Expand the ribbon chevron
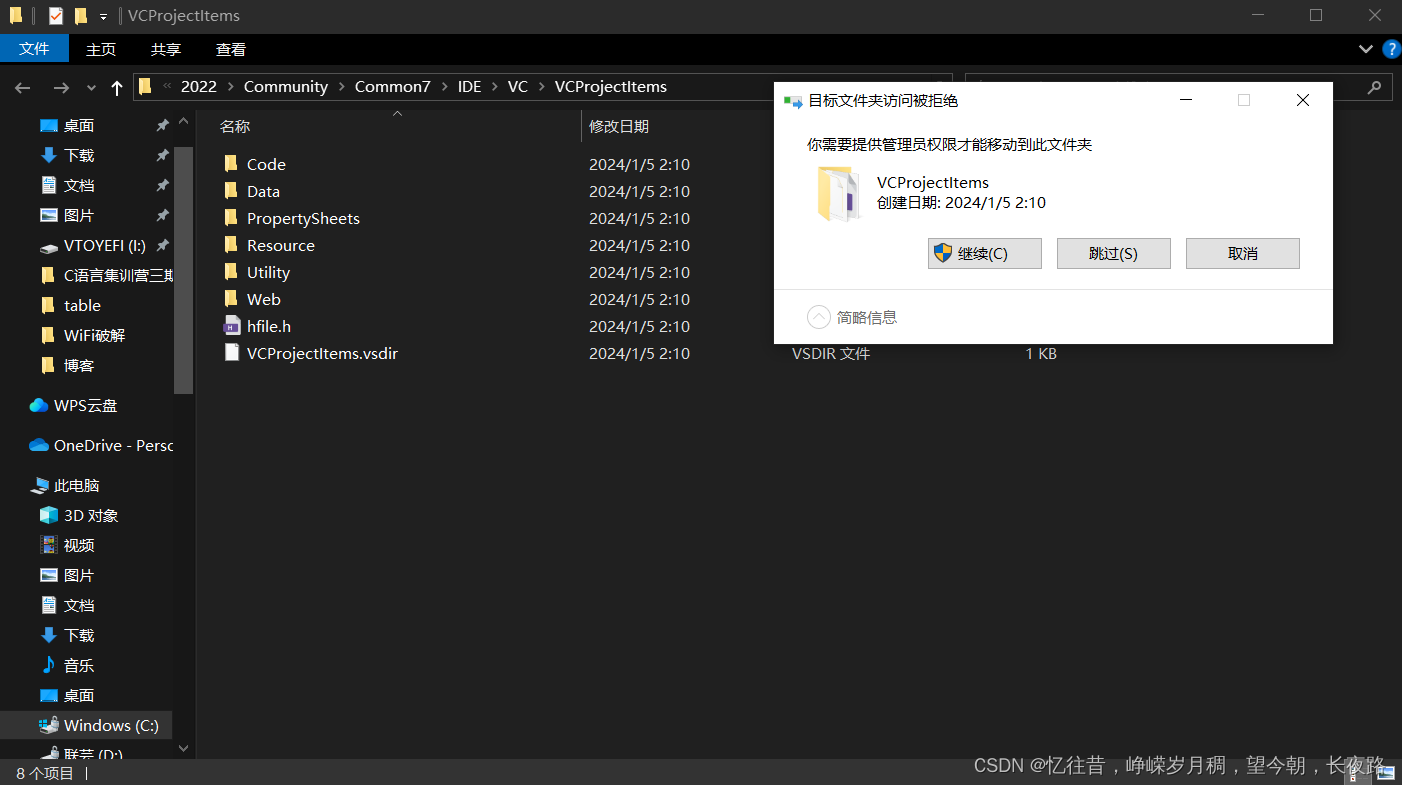This screenshot has height=785, width=1402. click(x=1366, y=49)
